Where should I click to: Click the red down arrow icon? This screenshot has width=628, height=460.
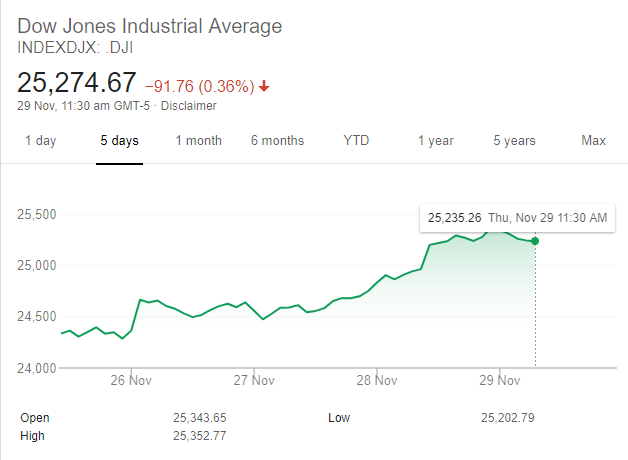264,86
